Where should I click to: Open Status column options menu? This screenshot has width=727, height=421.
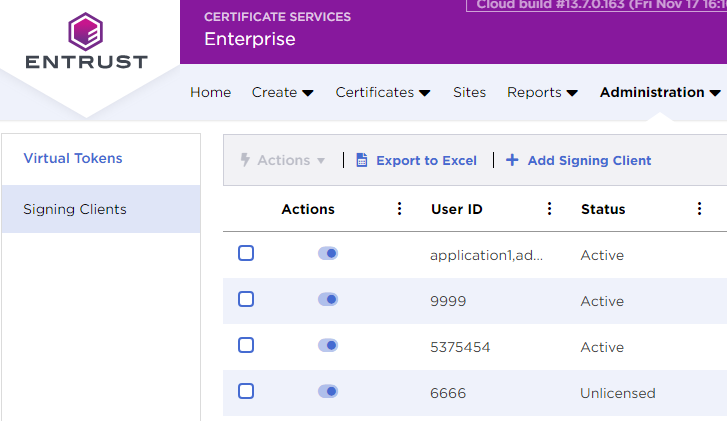tap(699, 209)
